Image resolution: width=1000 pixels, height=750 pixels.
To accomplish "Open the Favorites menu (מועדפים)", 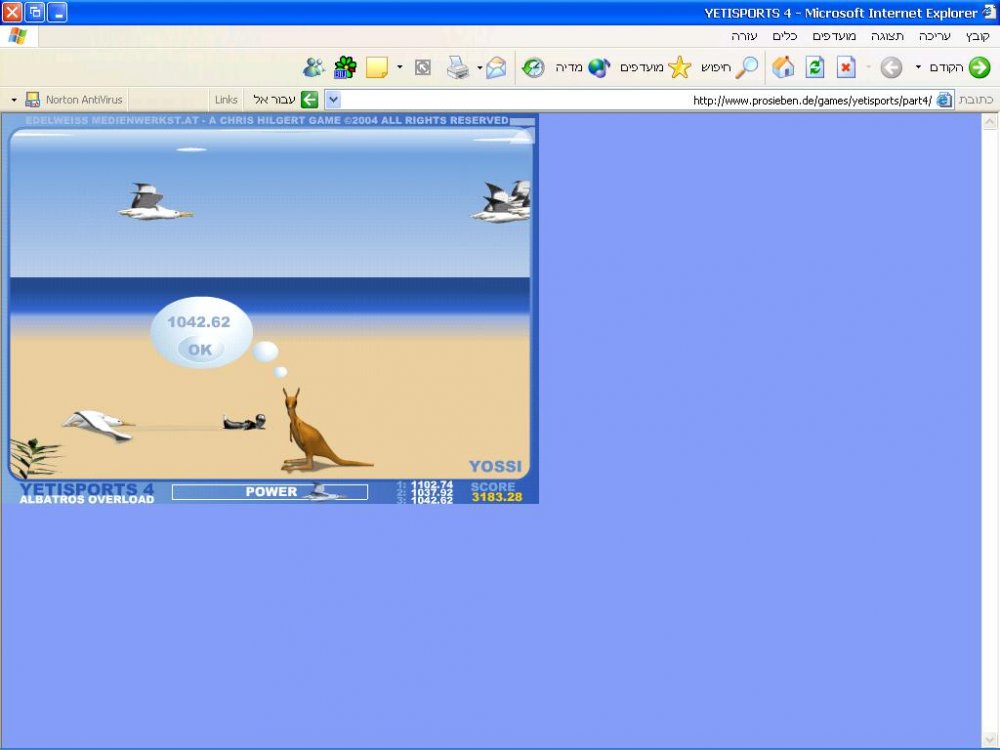I will point(834,36).
